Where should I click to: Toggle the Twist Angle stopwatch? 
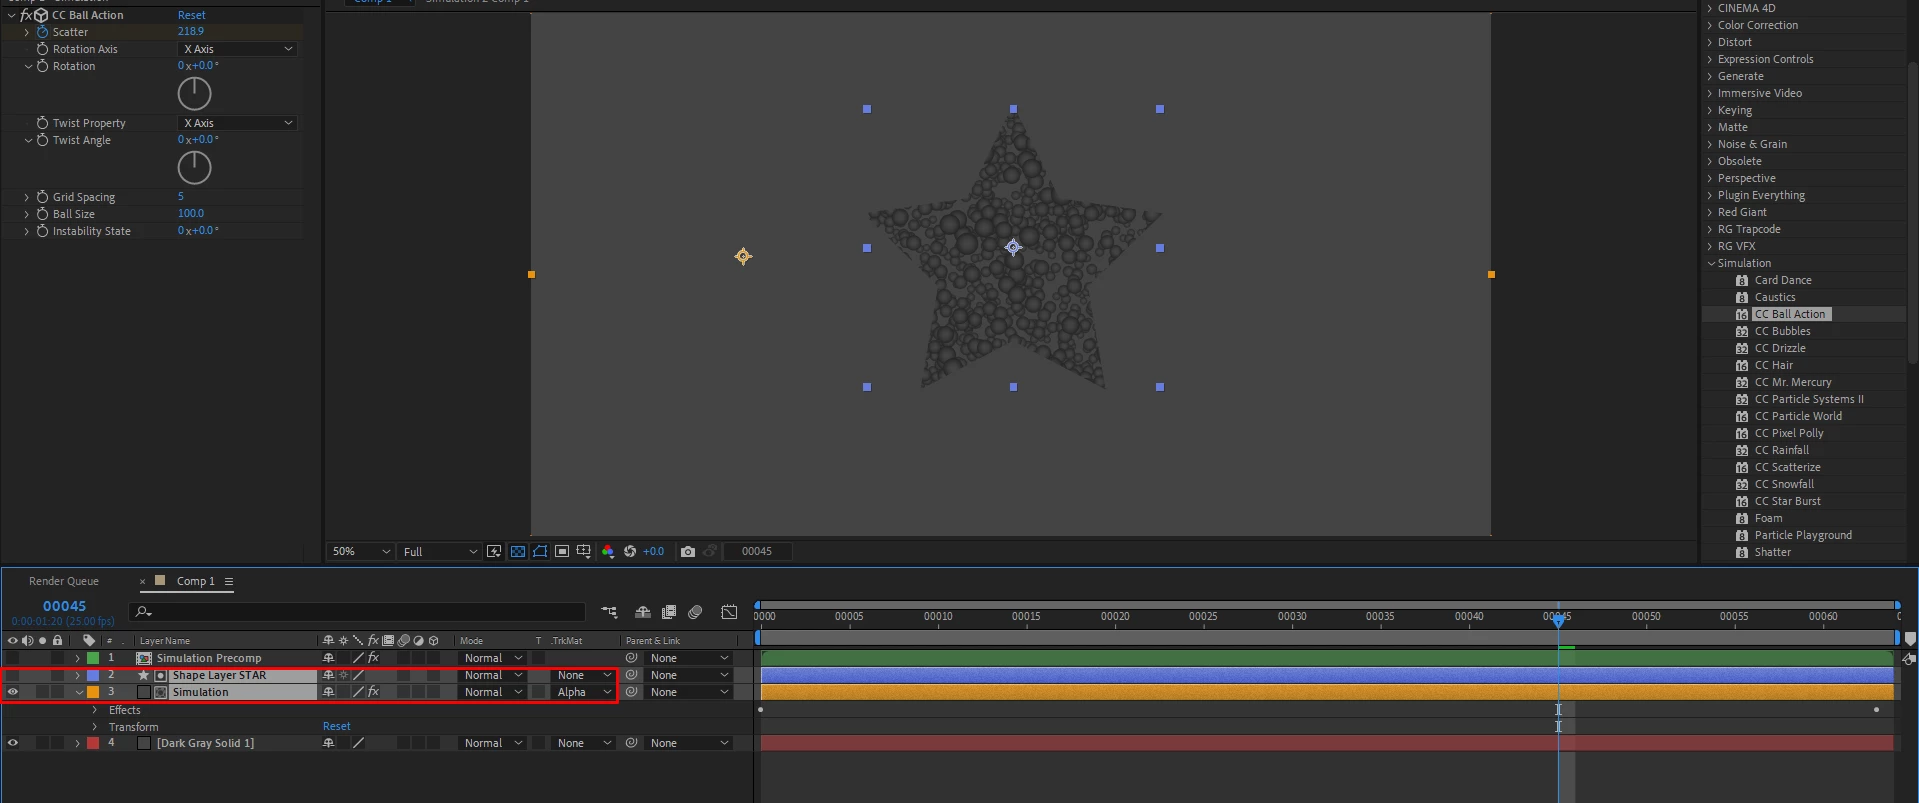click(x=42, y=140)
